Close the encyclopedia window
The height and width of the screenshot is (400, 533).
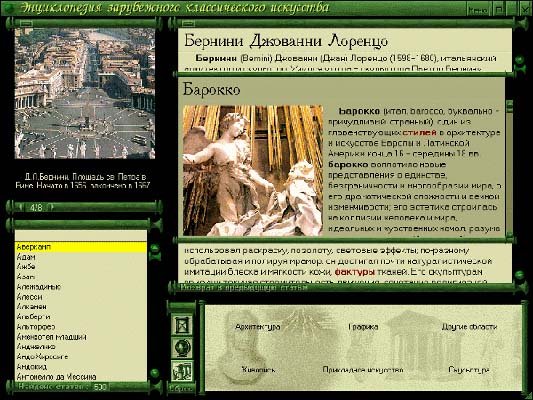pos(526,10)
